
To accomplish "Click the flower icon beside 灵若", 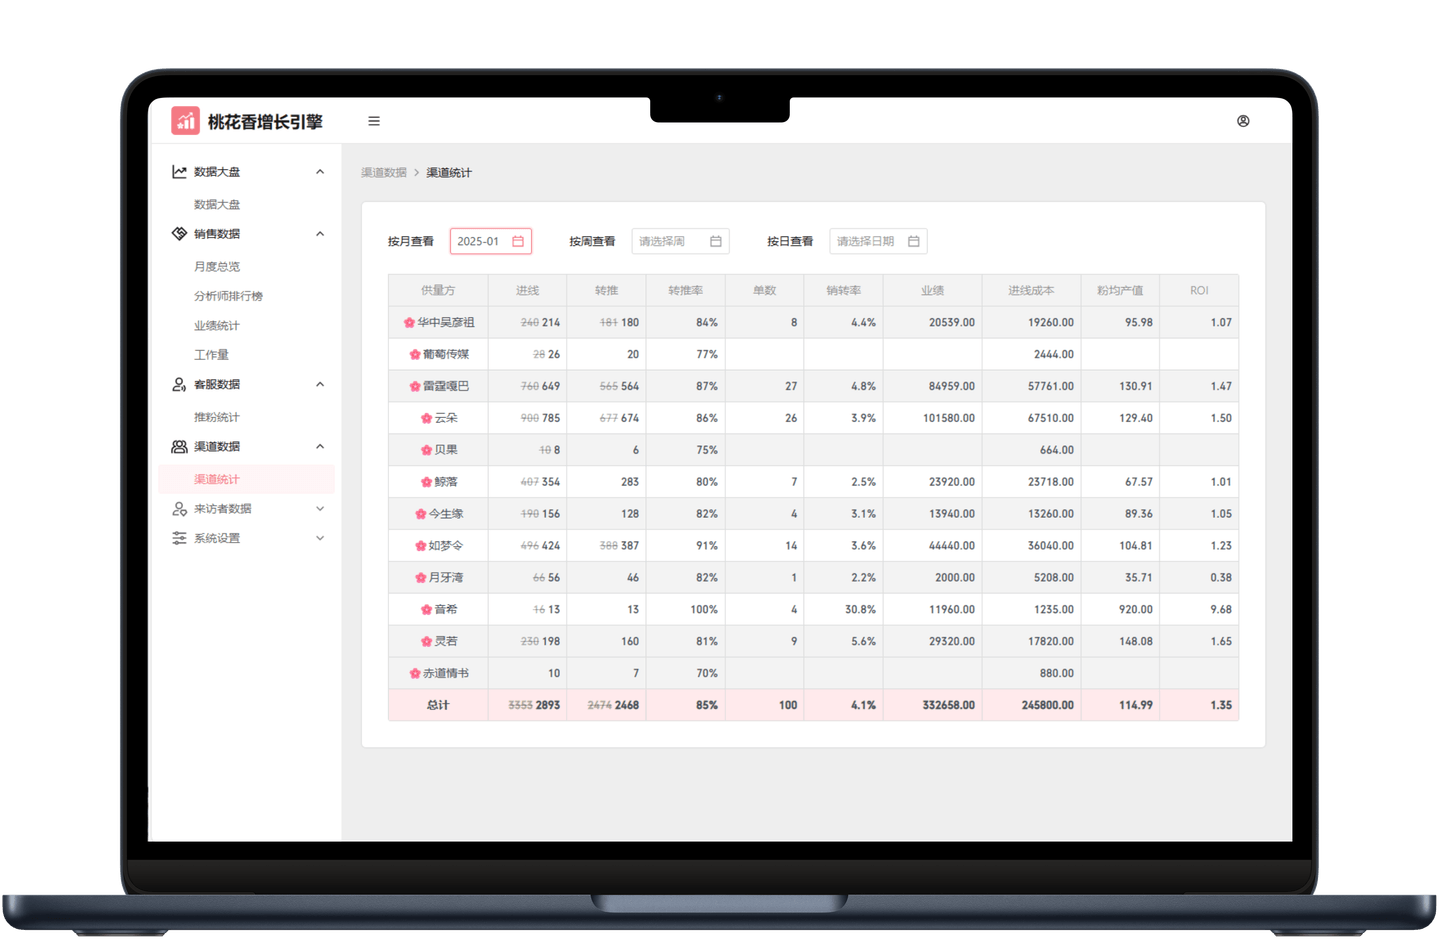I will (427, 642).
